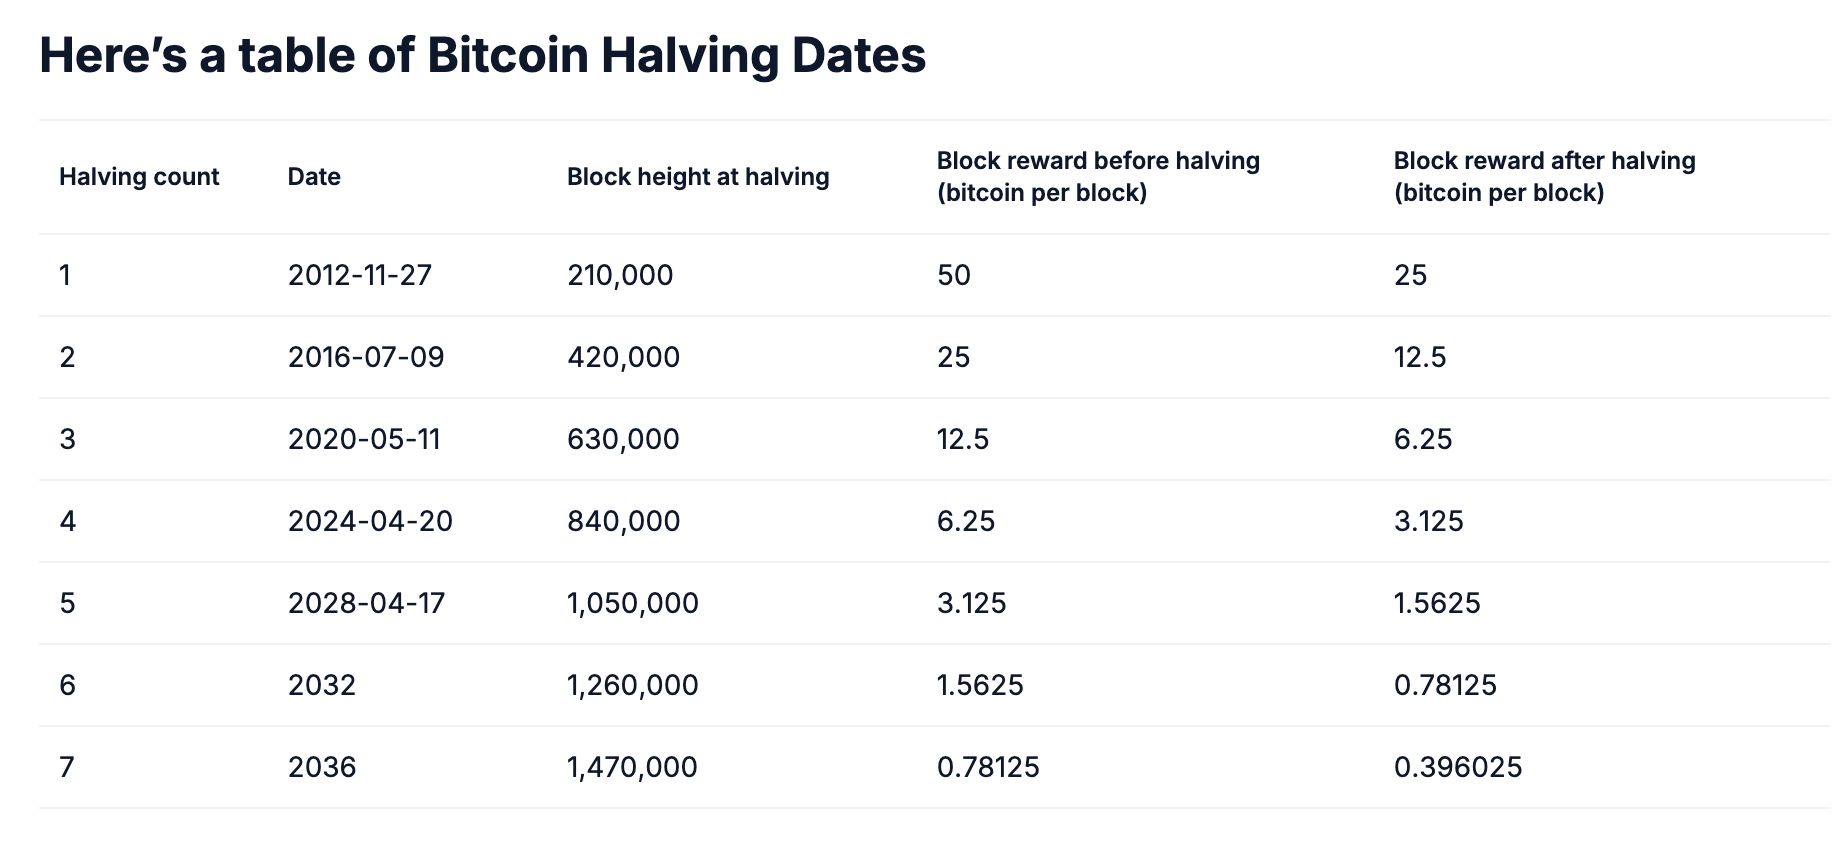Click "Block reward after halving" column header
This screenshot has width=1834, height=860.
pos(1544,177)
